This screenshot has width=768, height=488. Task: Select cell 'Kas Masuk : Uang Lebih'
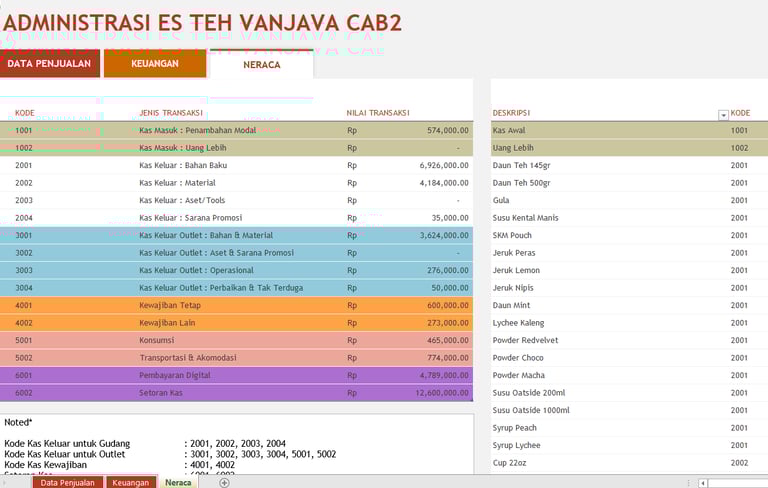tap(183, 148)
